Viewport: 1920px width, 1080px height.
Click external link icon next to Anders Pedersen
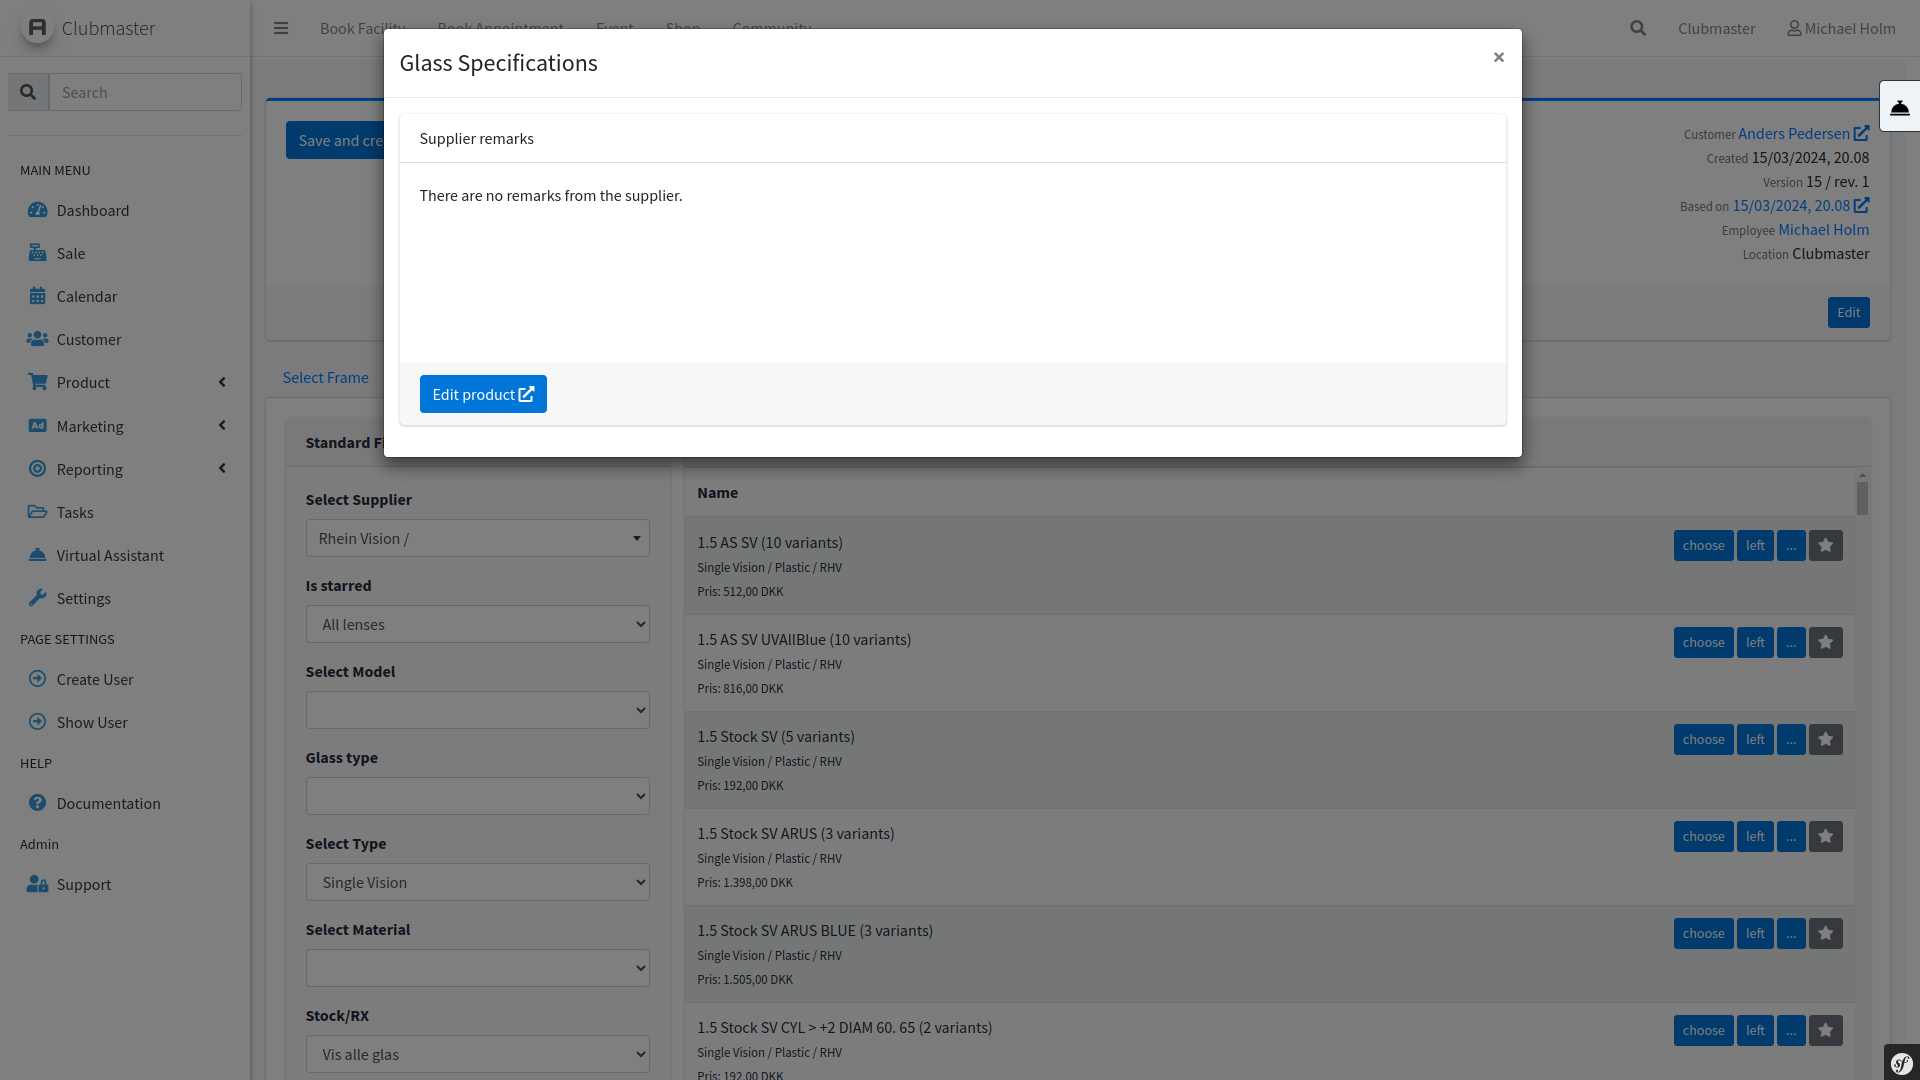(1861, 133)
